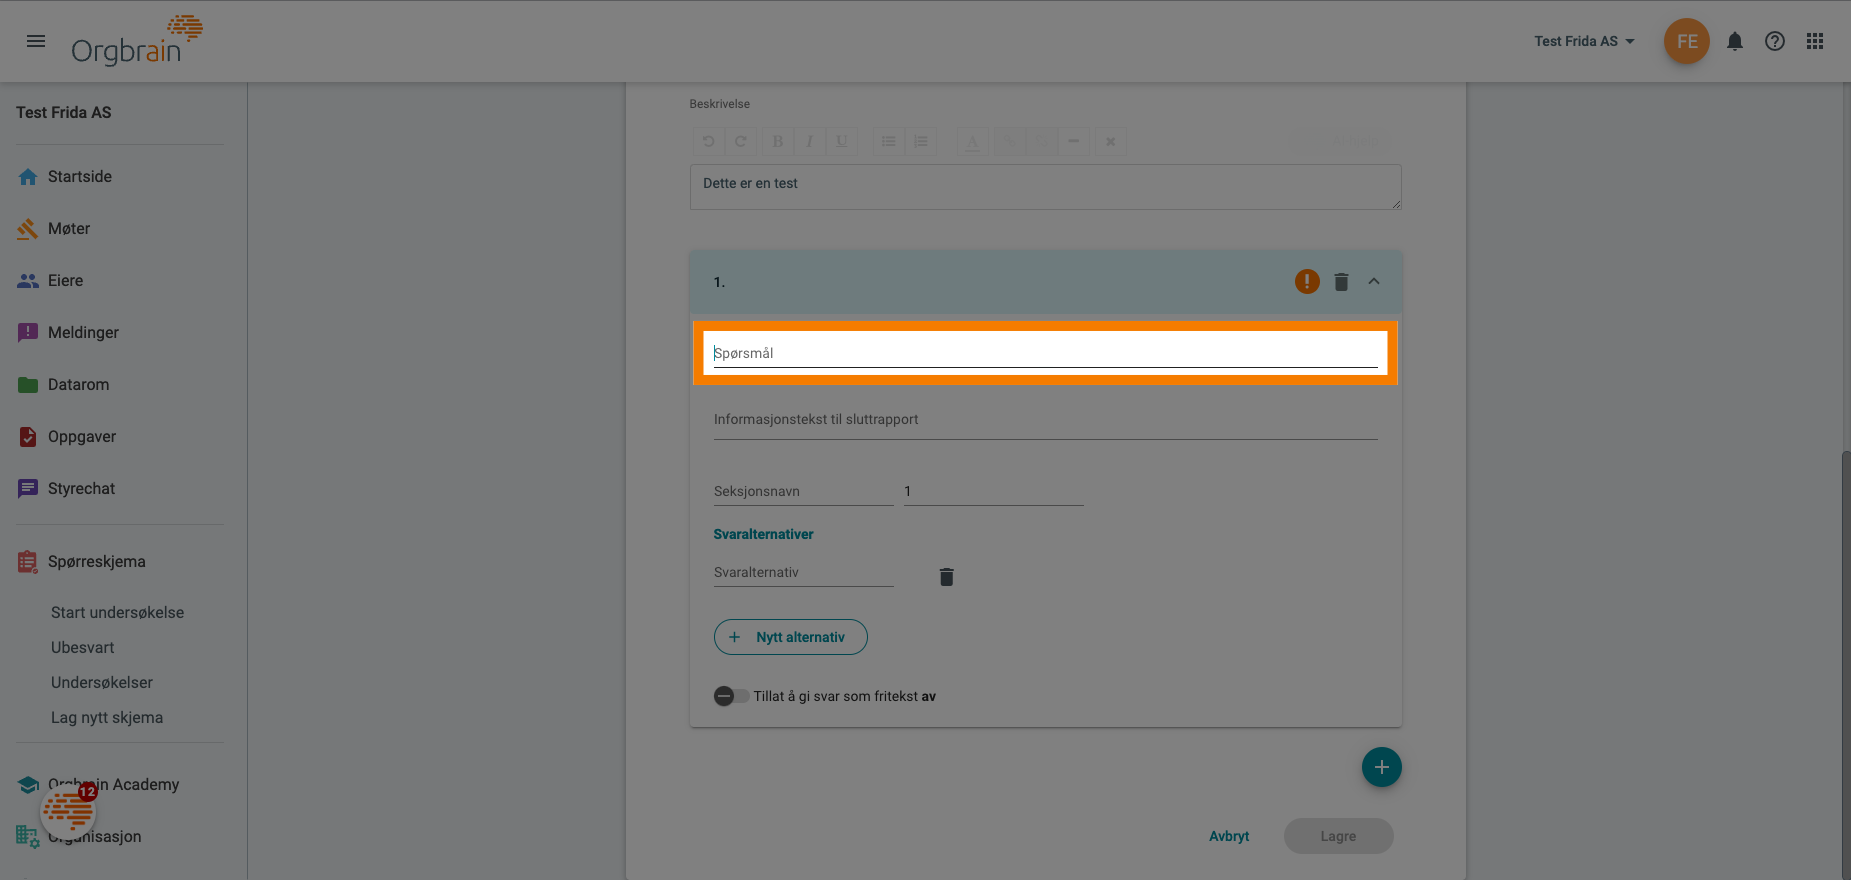Toggle underline formatting in description toolbar
The height and width of the screenshot is (880, 1851).
point(841,141)
